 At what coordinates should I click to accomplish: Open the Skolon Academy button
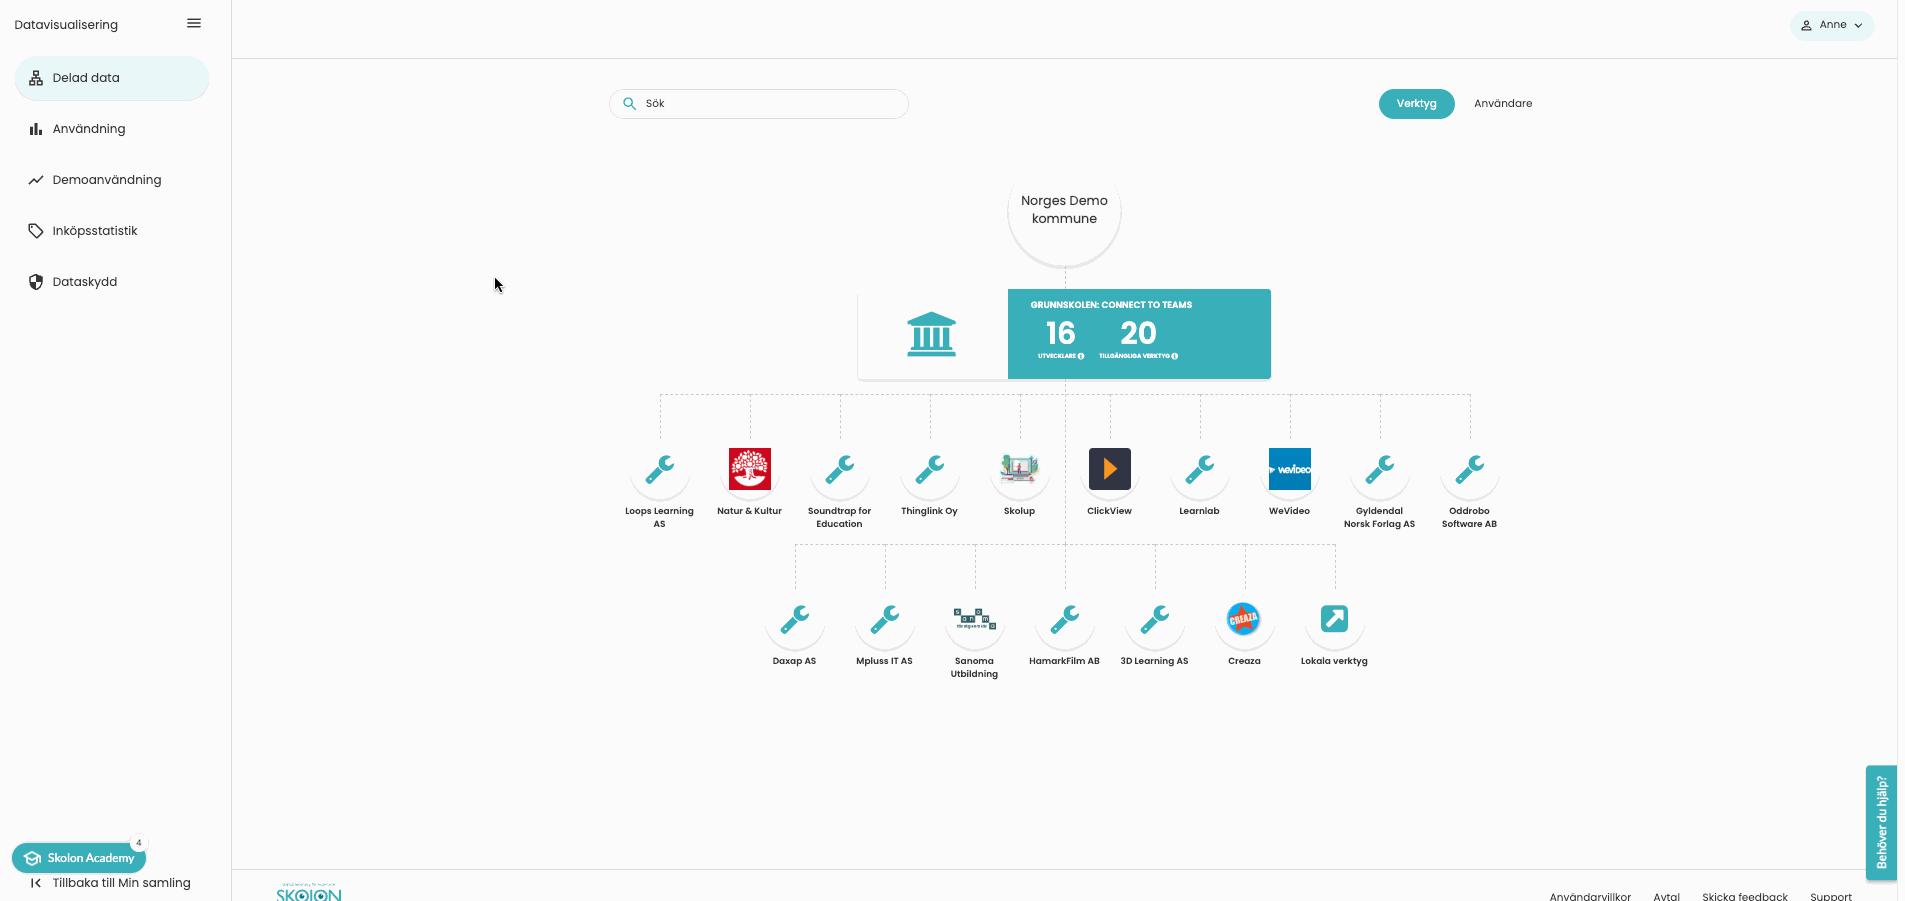[x=79, y=858]
